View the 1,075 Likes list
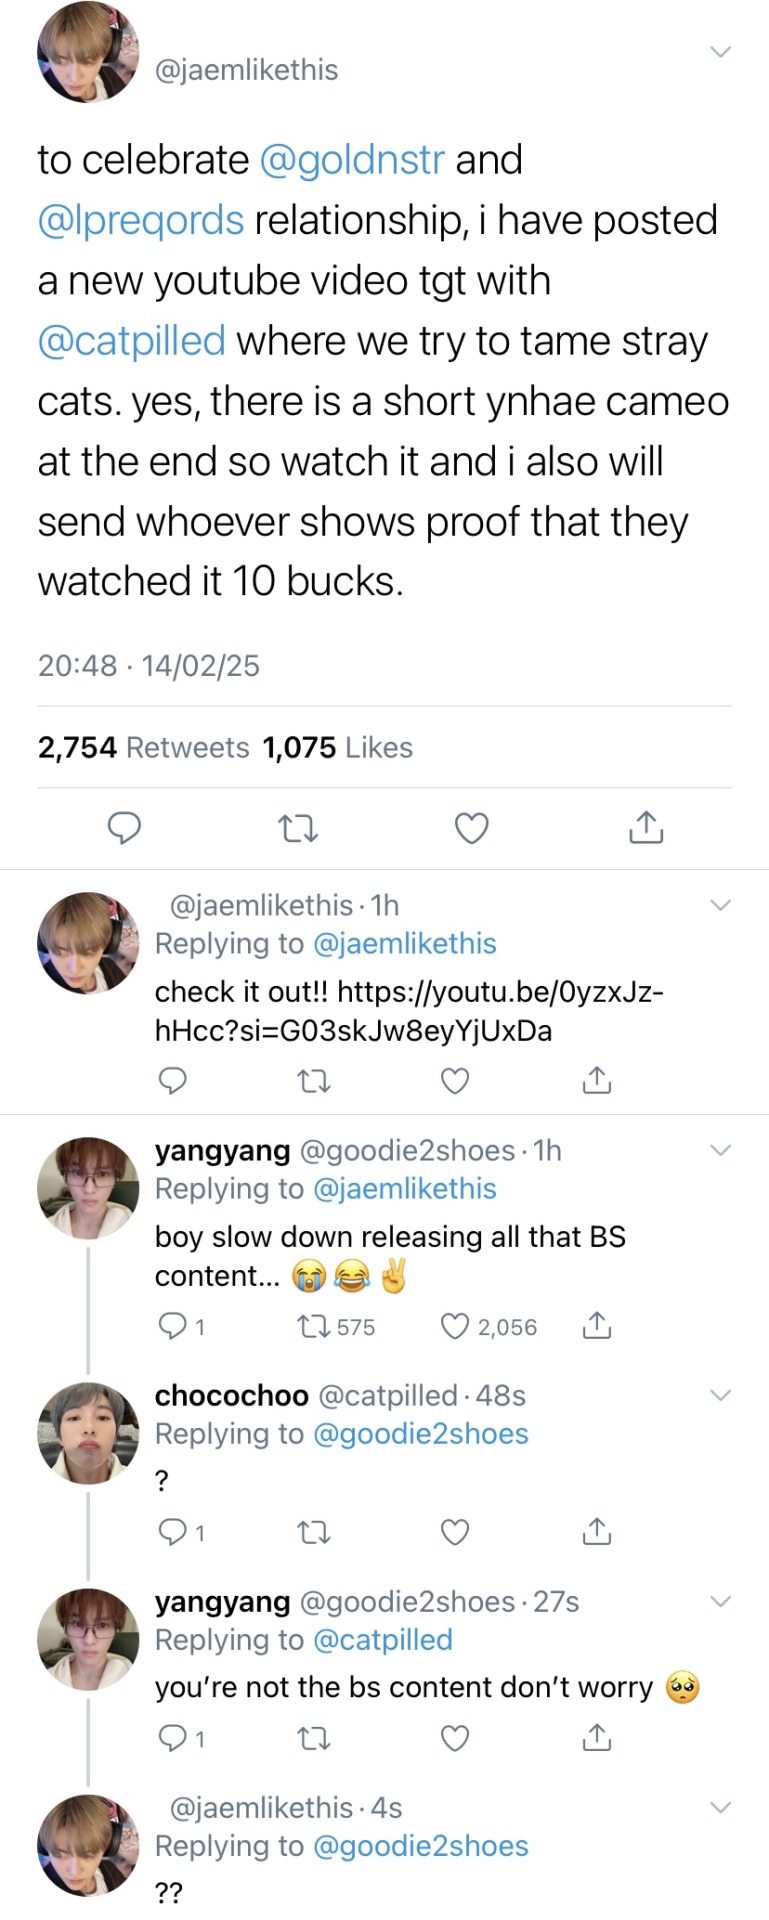Viewport: 769px width, 1920px height. point(337,747)
